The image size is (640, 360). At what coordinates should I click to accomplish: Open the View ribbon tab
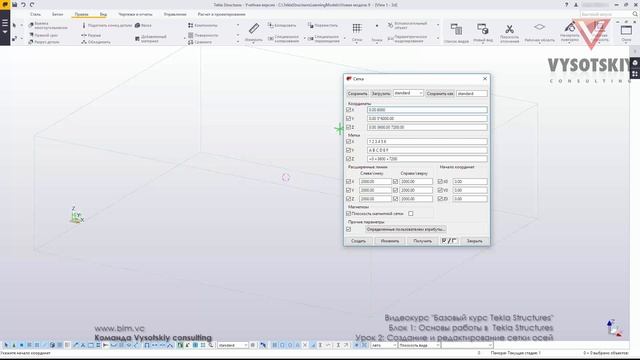(103, 14)
